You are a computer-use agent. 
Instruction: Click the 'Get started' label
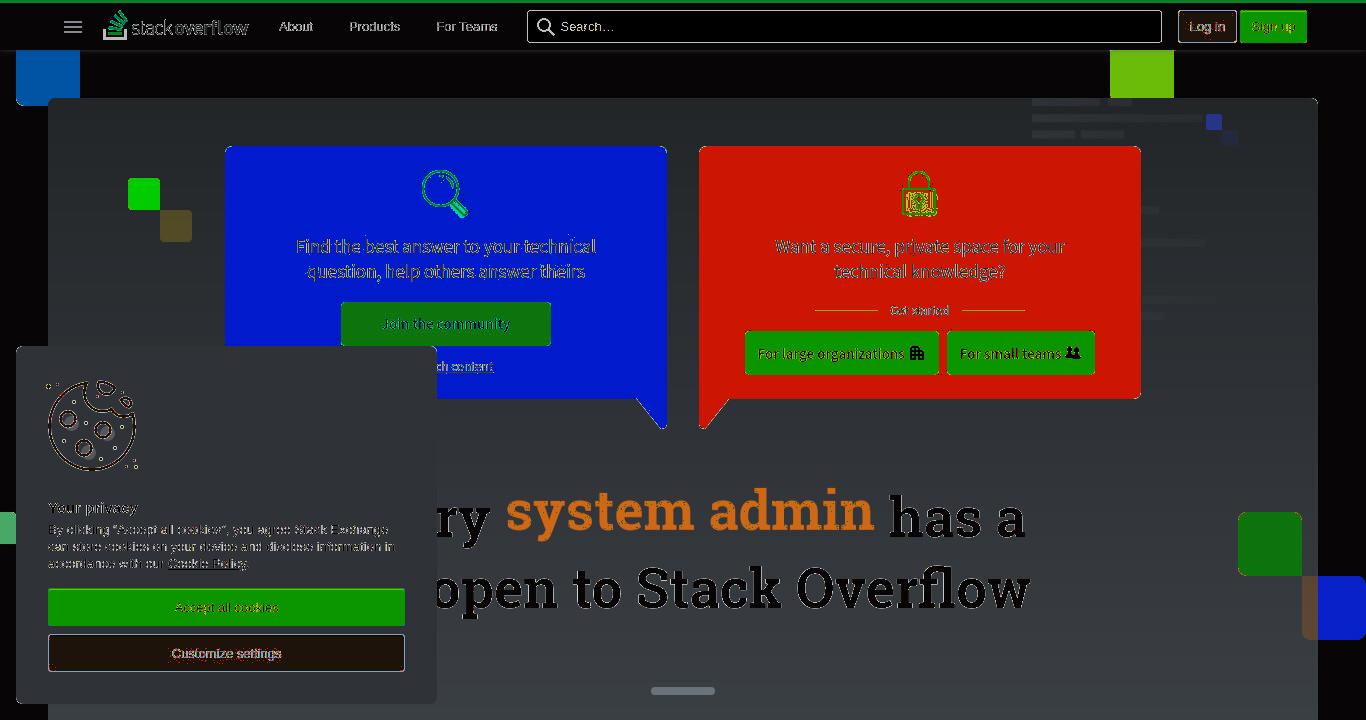click(x=920, y=310)
